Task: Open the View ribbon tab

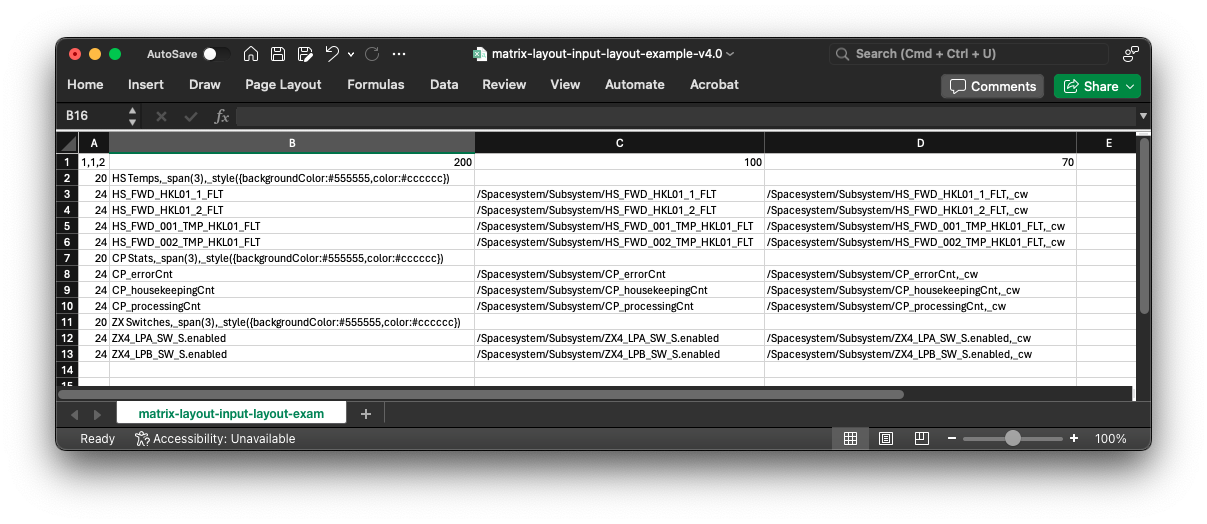Action: click(565, 85)
